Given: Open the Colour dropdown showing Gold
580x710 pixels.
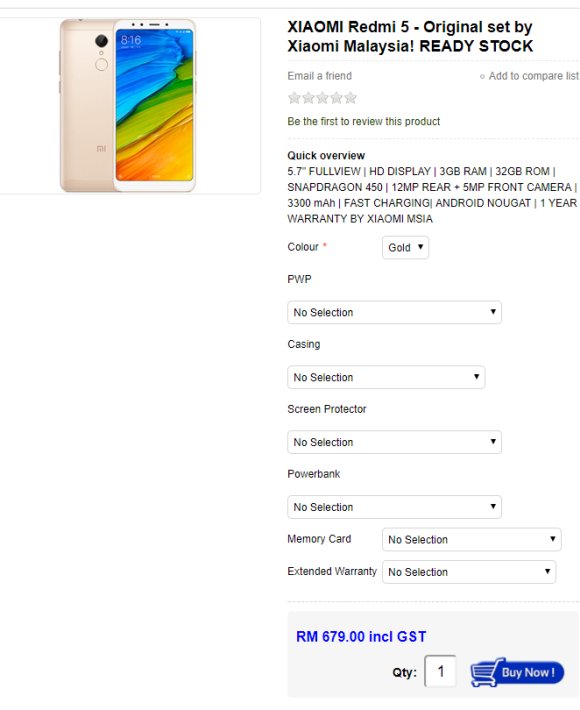Looking at the screenshot, I should [x=405, y=247].
